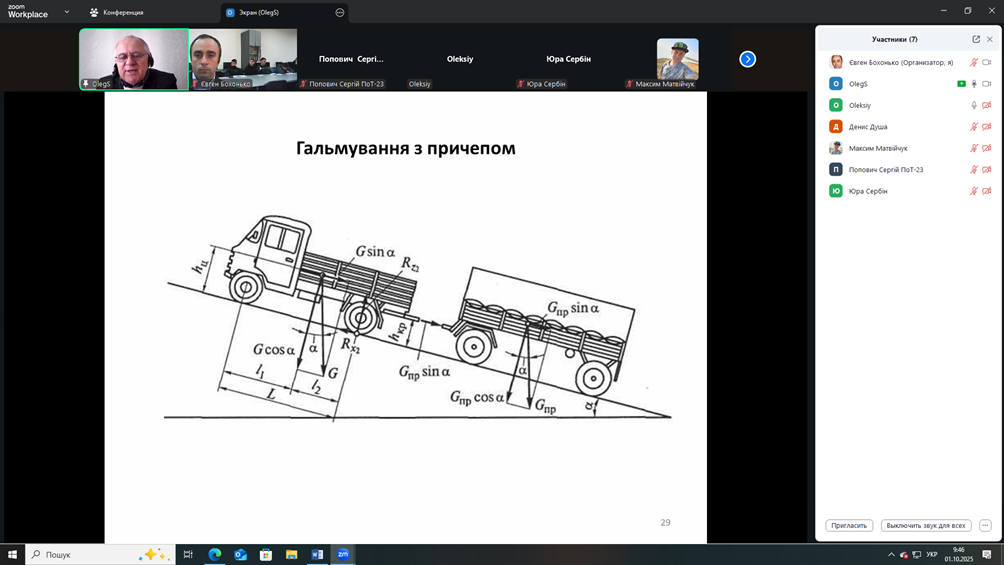This screenshot has width=1004, height=565.
Task: Select the Экран (OlegS) tab
Action: click(258, 13)
